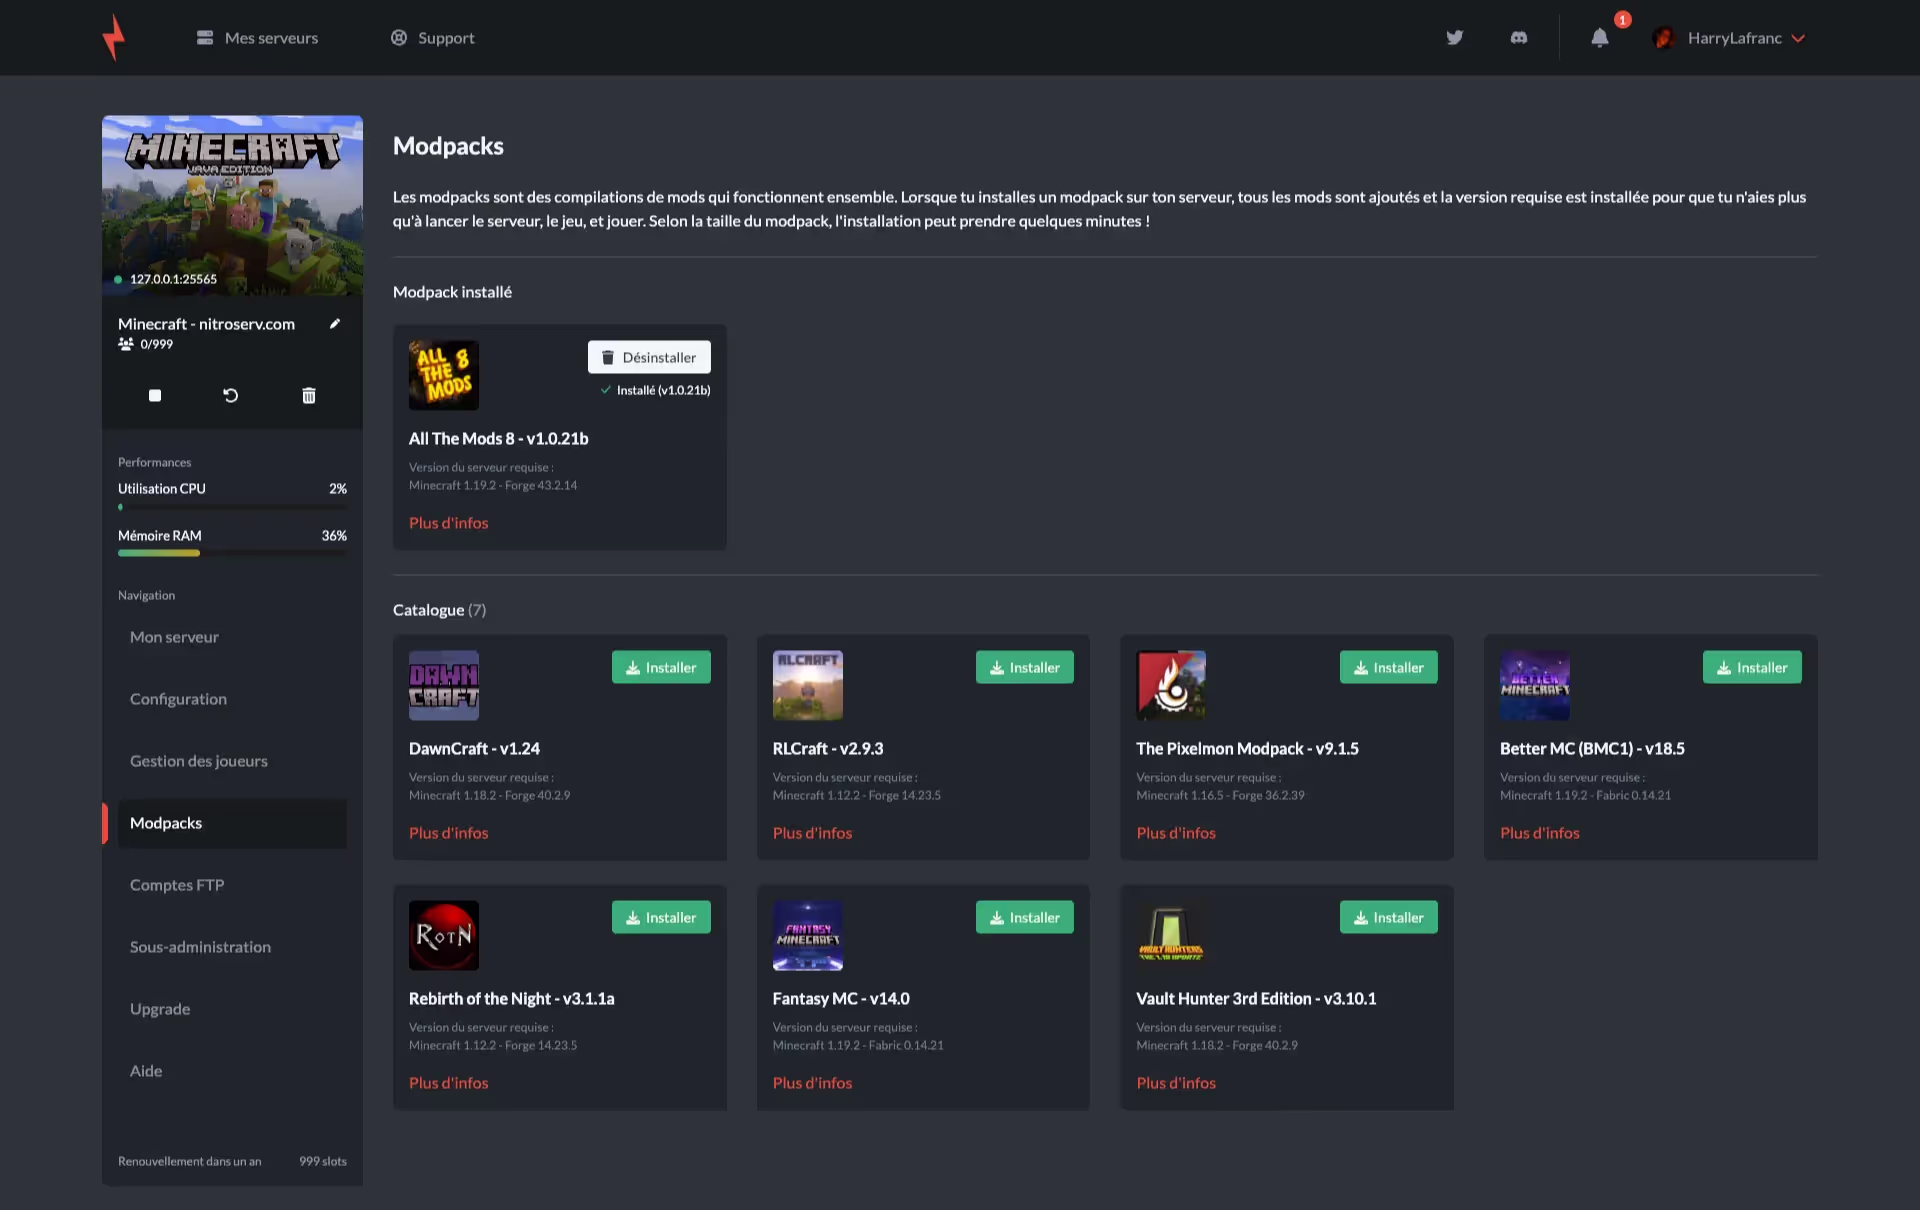1920x1210 pixels.
Task: Click the RLCraft - v2.9.3 title
Action: 828,749
